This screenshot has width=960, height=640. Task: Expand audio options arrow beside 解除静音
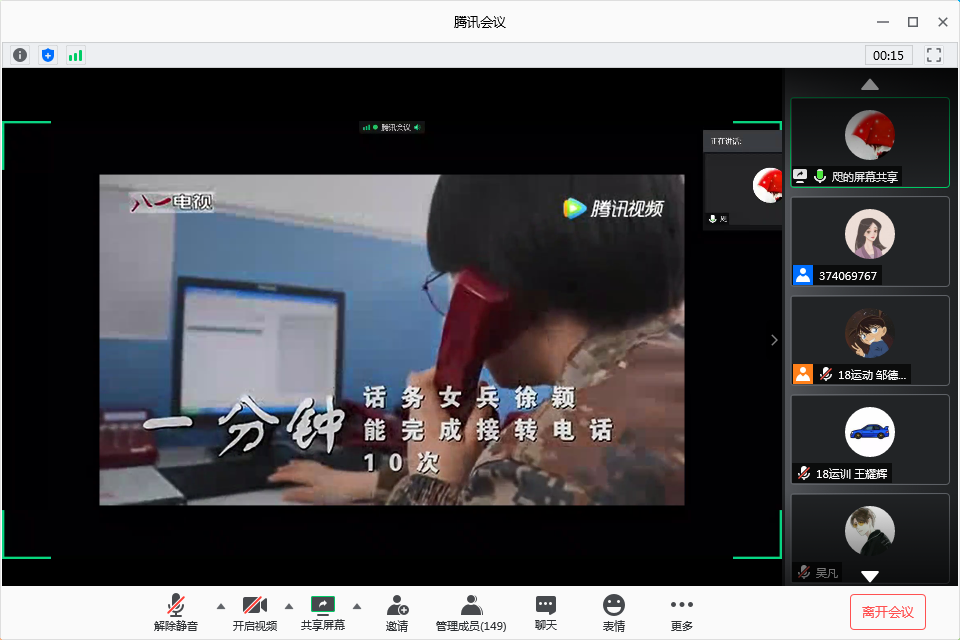[x=221, y=606]
